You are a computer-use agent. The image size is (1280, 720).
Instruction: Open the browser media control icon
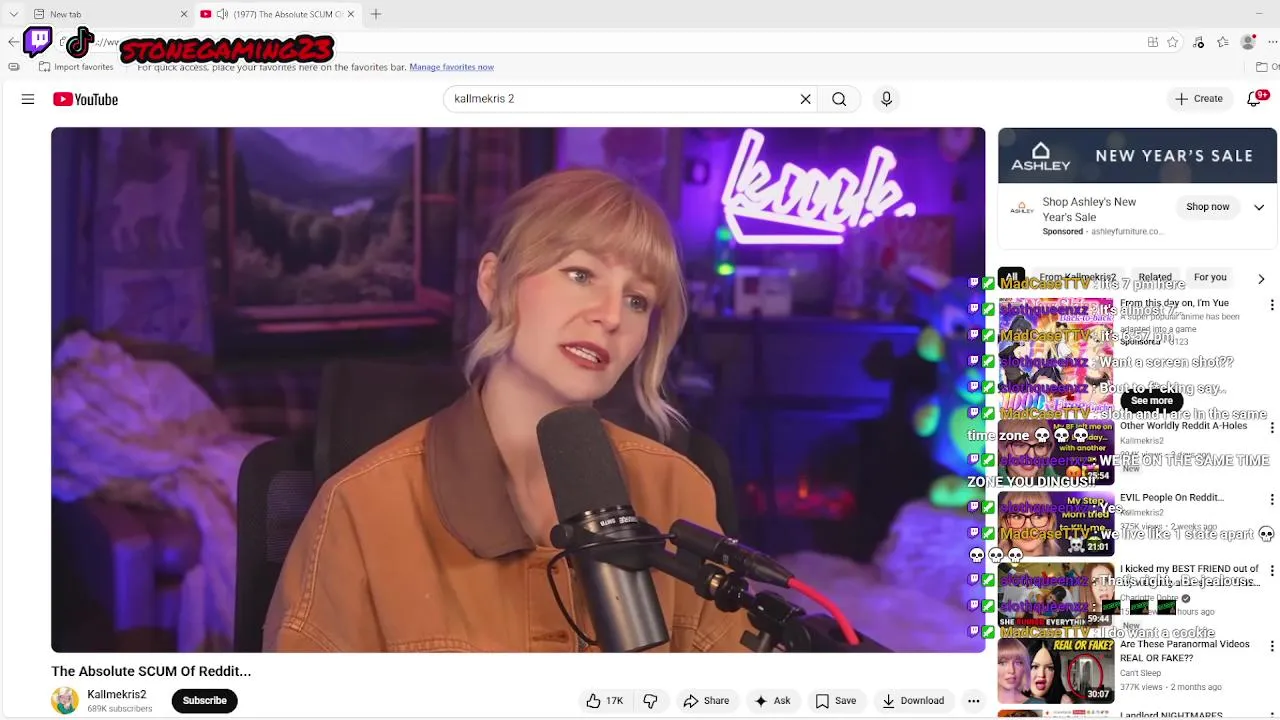(1199, 42)
